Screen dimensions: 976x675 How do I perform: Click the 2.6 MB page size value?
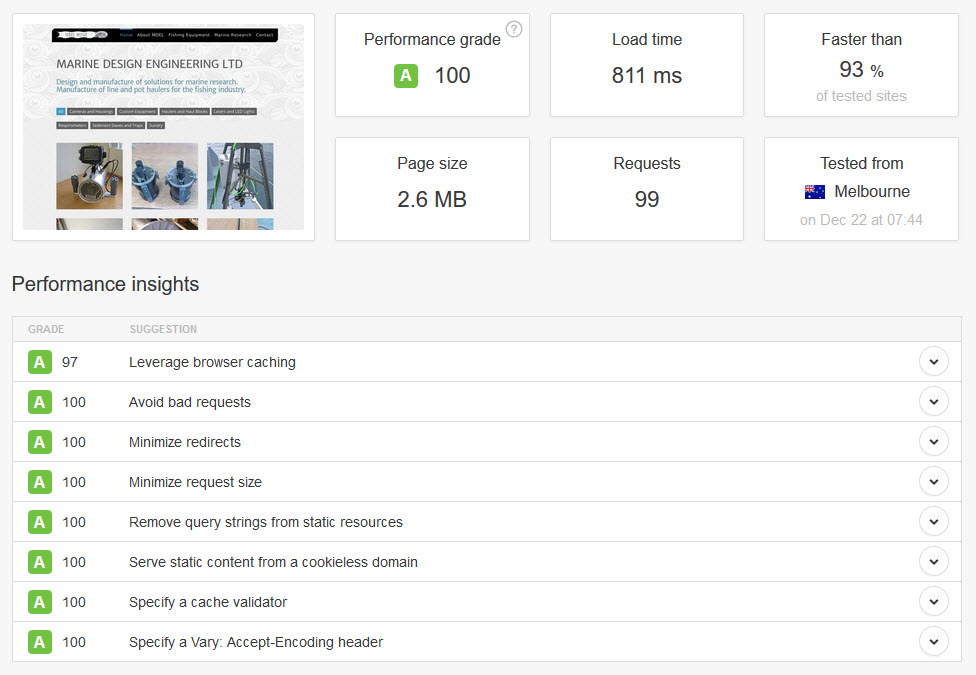[432, 200]
